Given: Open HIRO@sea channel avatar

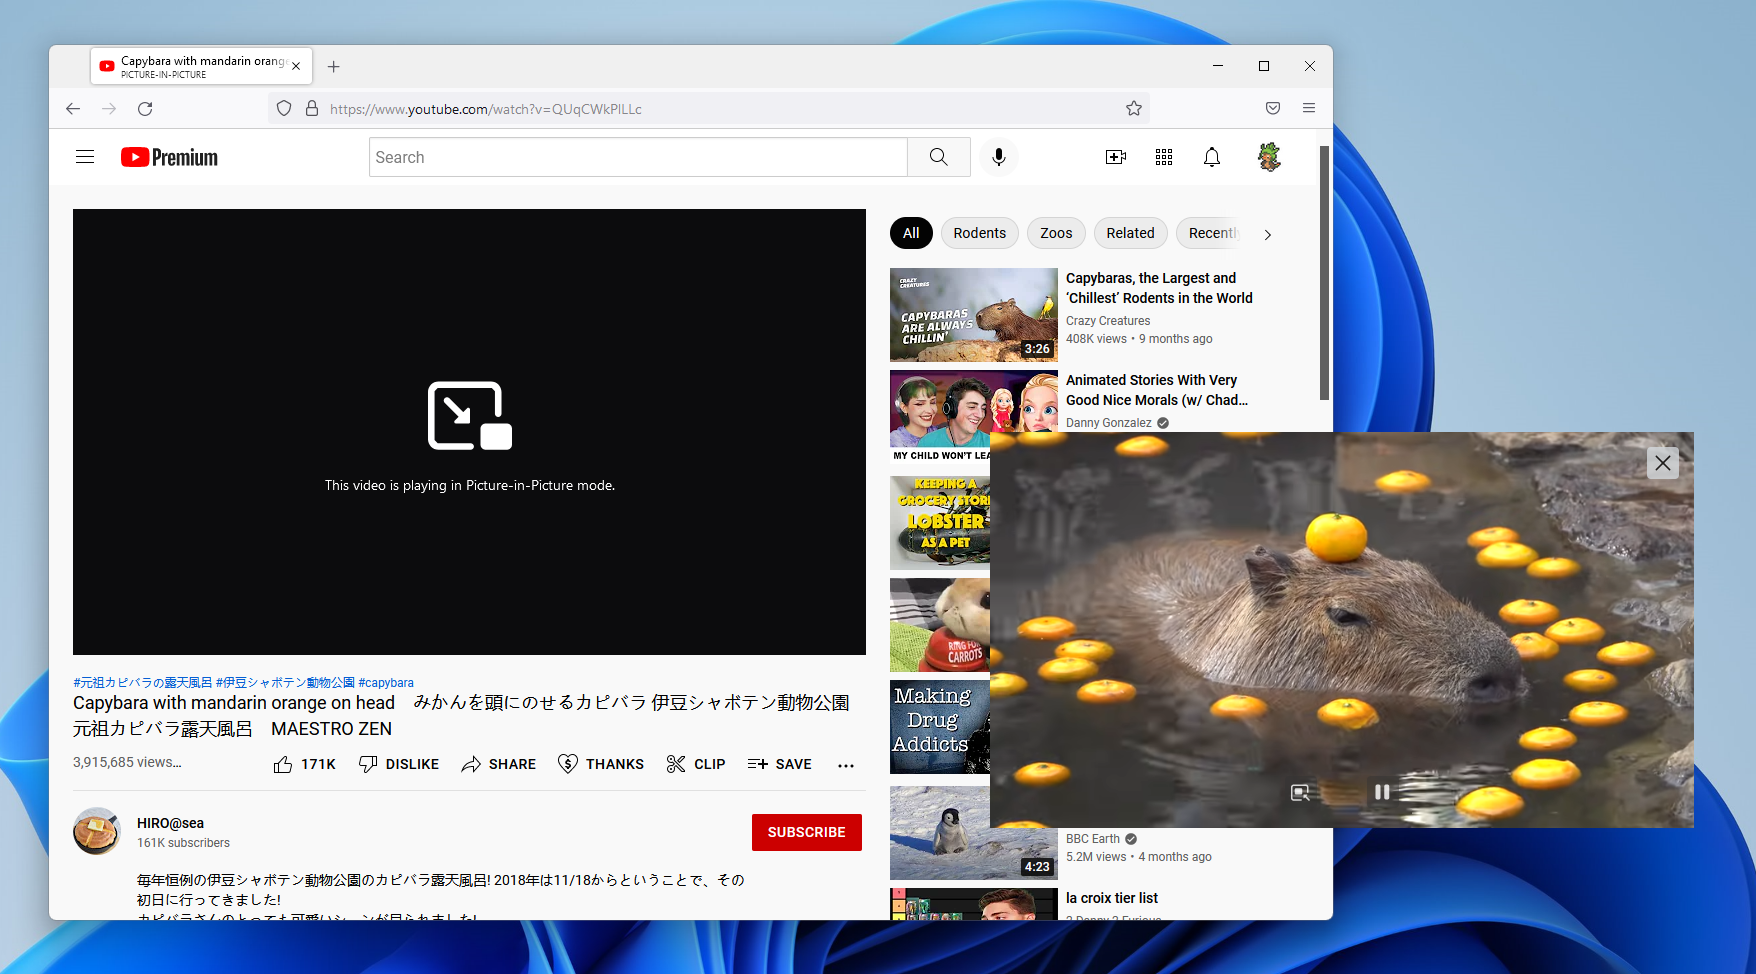Looking at the screenshot, I should [x=97, y=831].
